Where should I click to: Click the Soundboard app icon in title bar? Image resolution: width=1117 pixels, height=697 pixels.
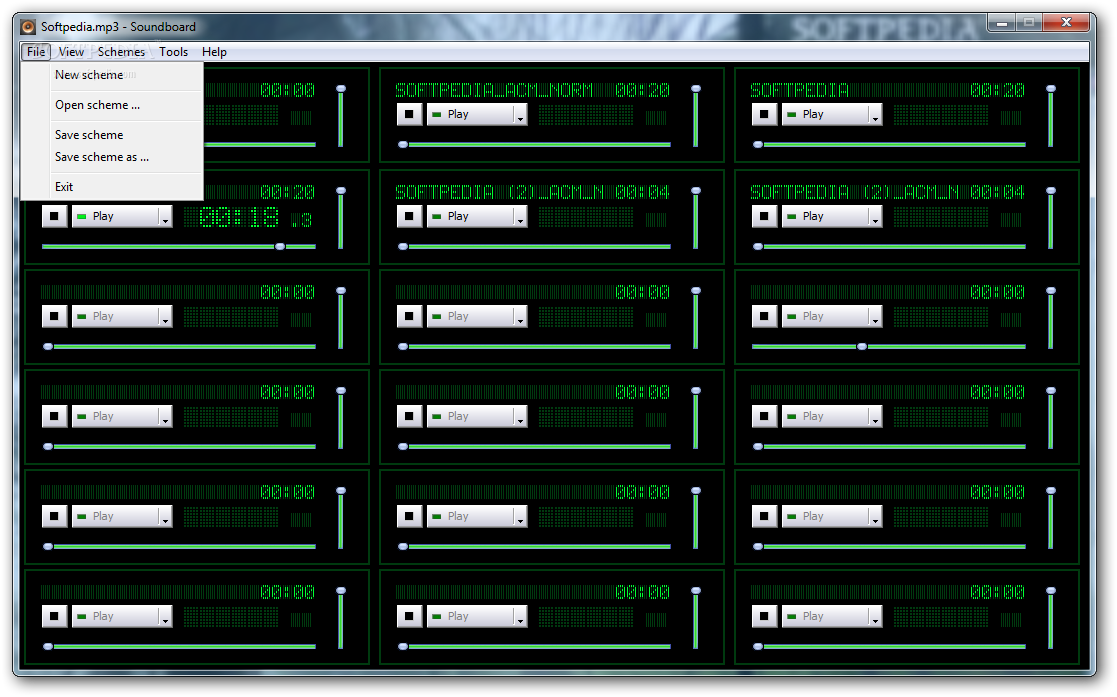28,27
